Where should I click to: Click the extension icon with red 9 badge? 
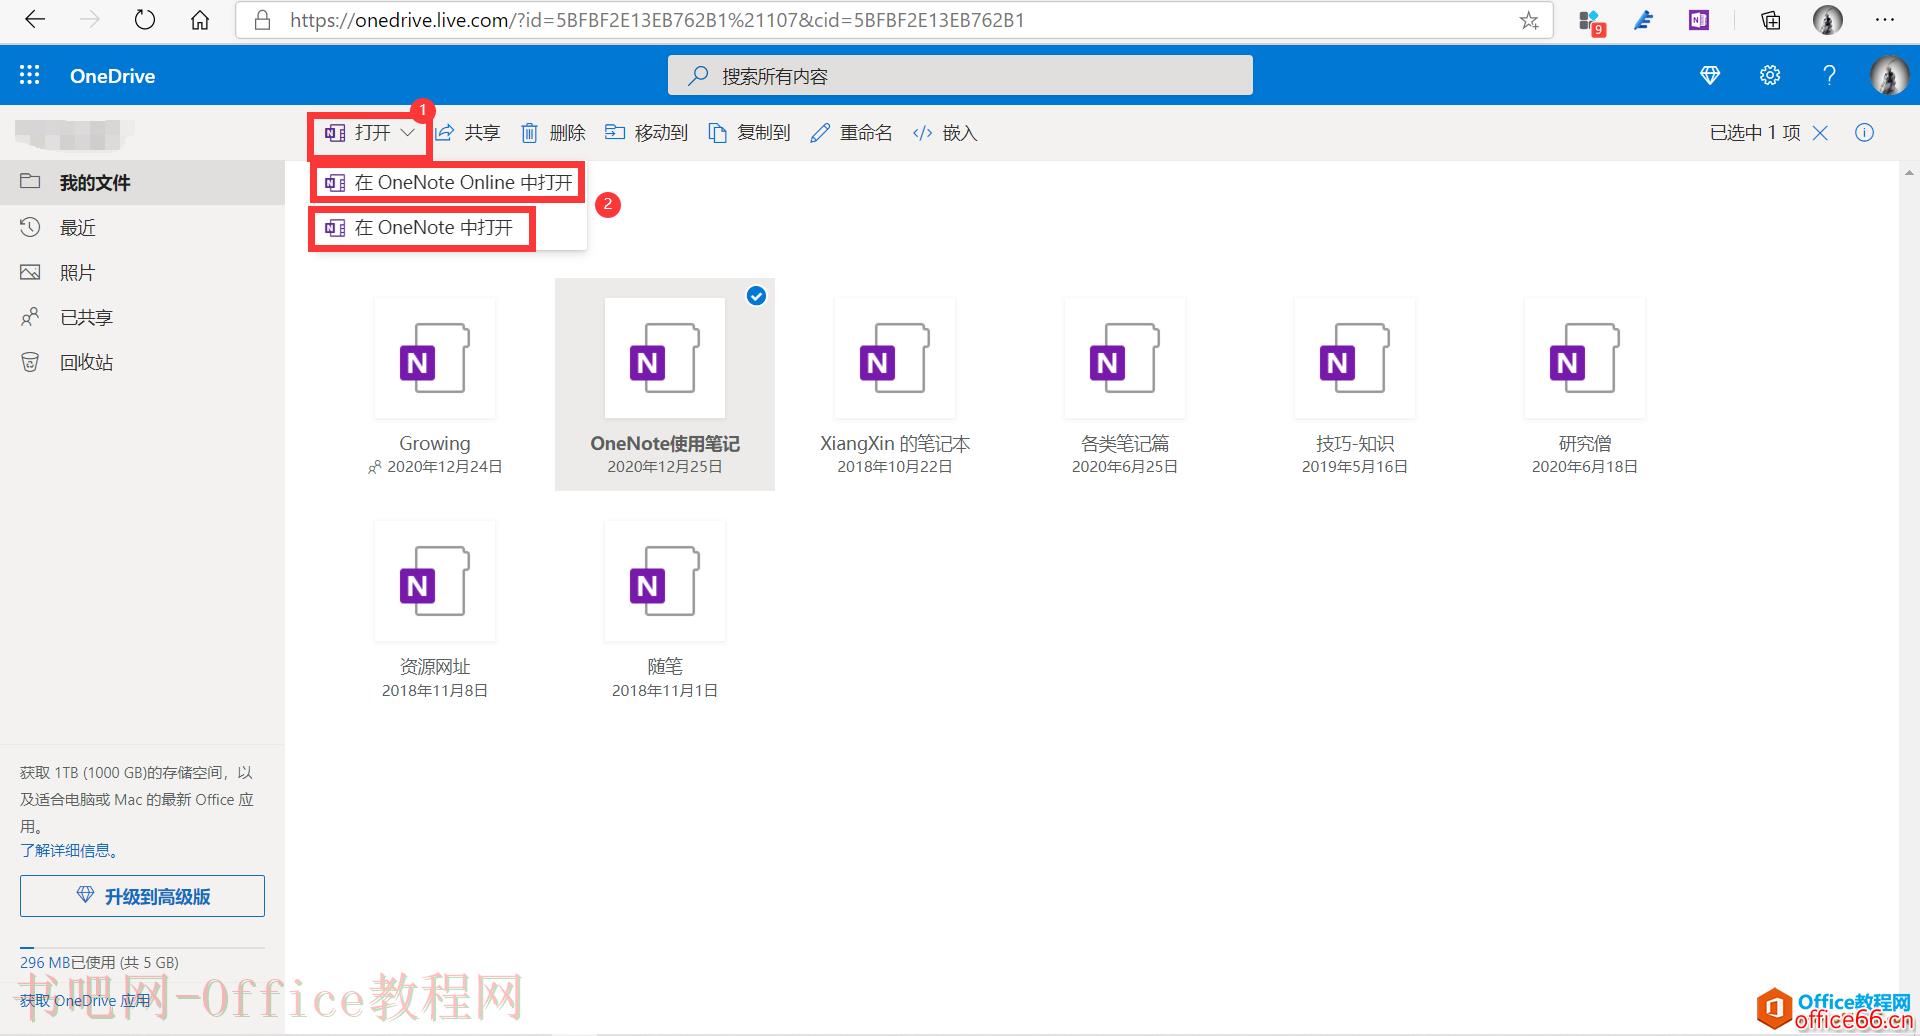[1591, 21]
